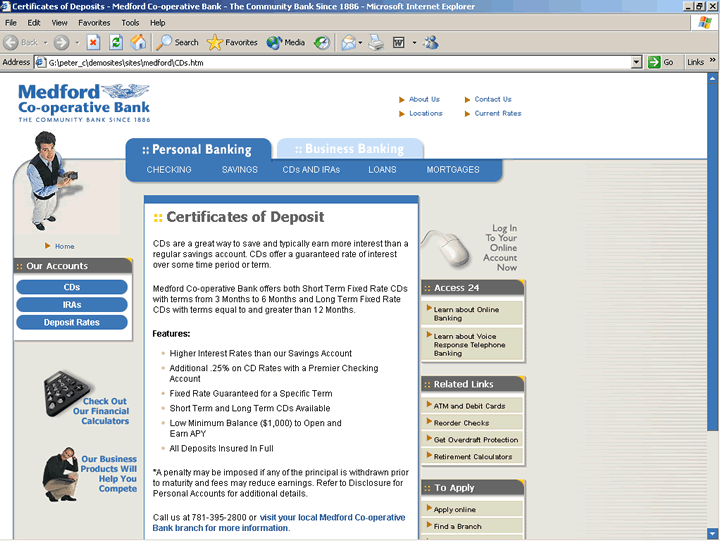The image size is (720, 541).
Task: Open the Favorites menu in the menu bar
Action: click(94, 23)
